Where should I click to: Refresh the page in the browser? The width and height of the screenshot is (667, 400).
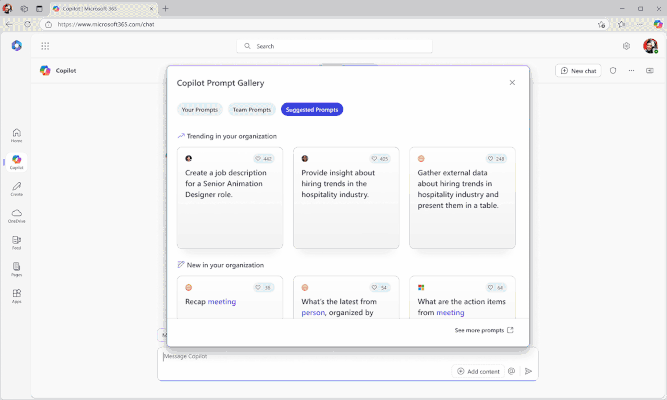[28, 24]
